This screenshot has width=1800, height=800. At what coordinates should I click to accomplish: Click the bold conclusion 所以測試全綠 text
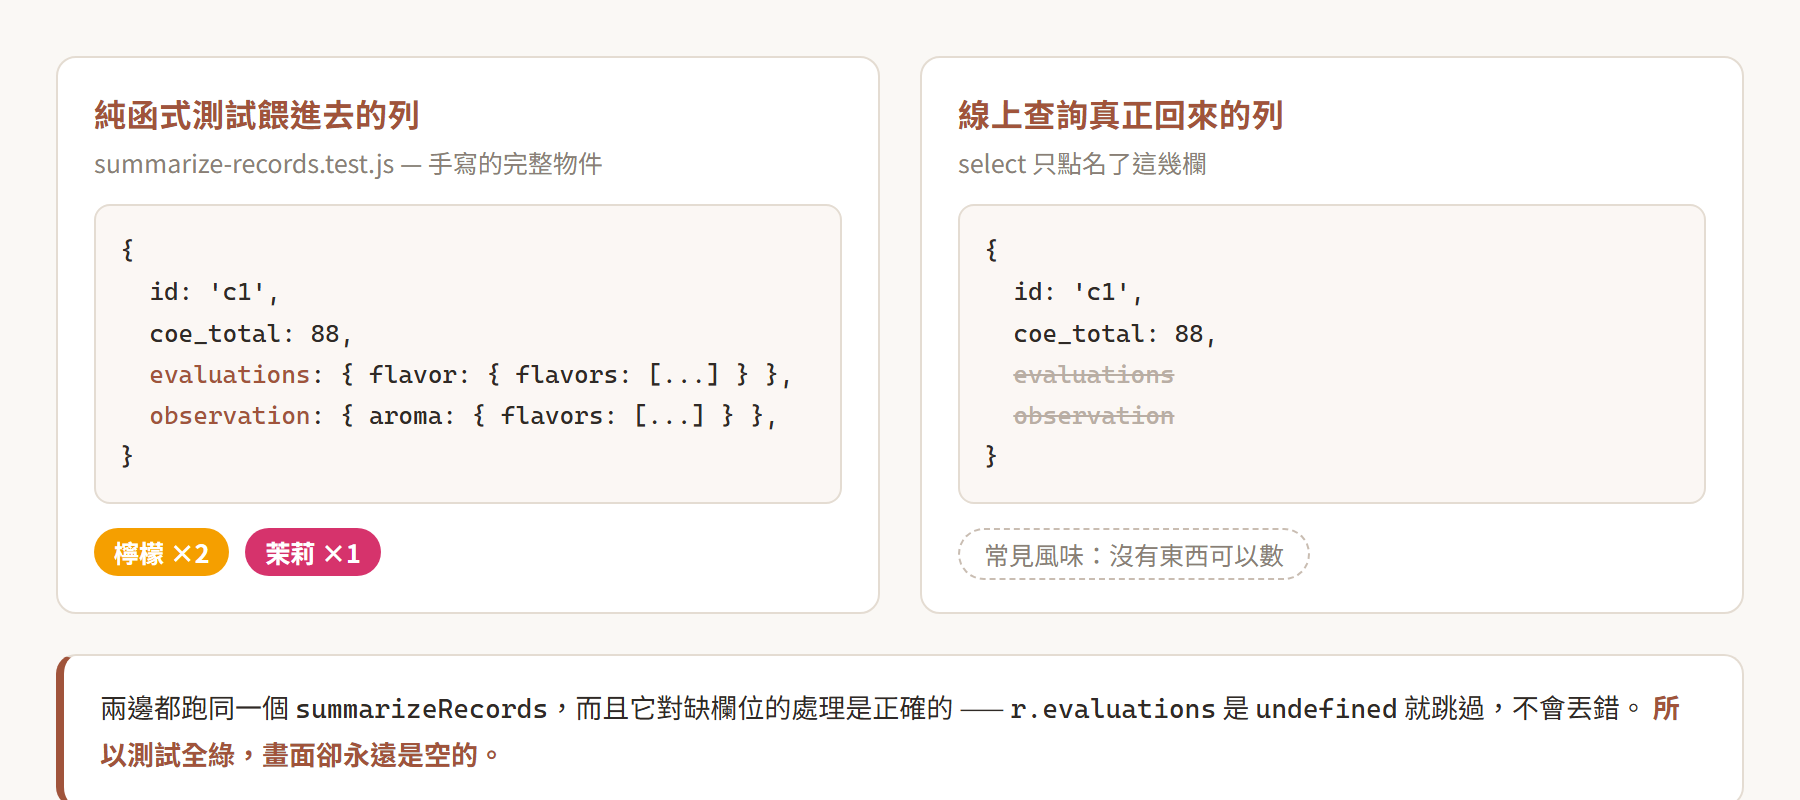[x=167, y=755]
